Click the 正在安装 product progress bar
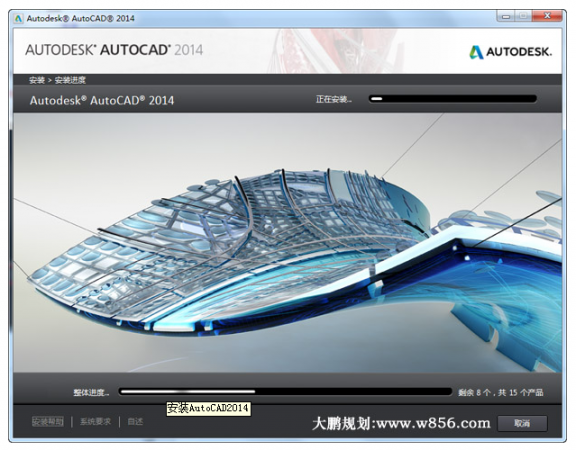The height and width of the screenshot is (450, 576). [453, 99]
